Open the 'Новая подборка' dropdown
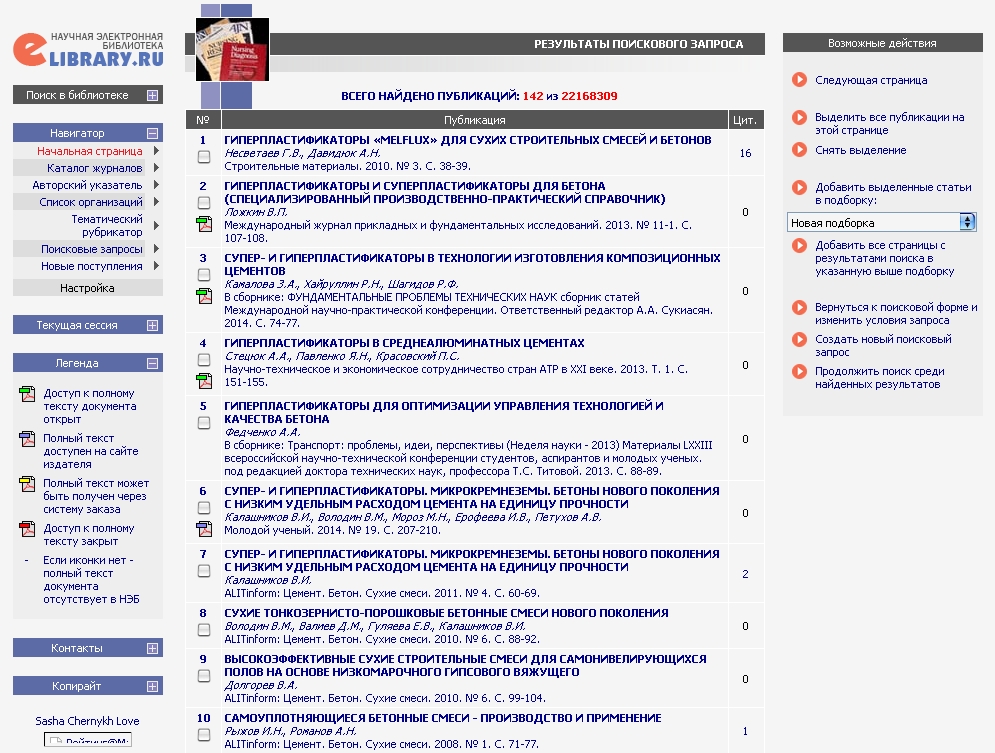This screenshot has height=753, width=995. pyautogui.click(x=881, y=222)
